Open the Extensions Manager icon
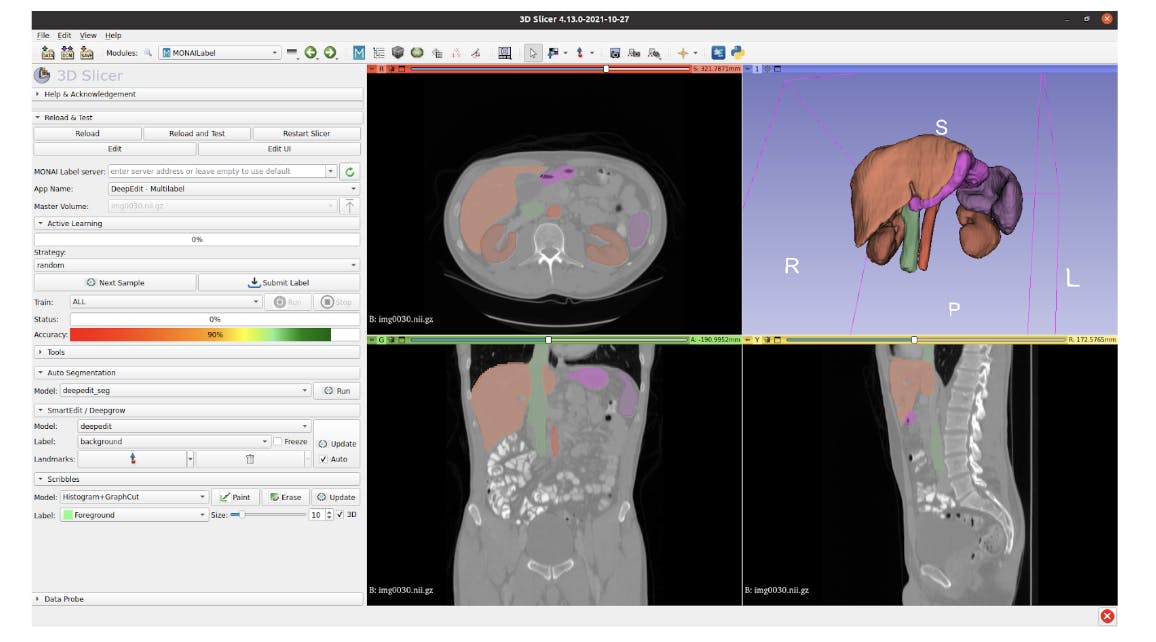This screenshot has height=642, width=1156. (718, 52)
